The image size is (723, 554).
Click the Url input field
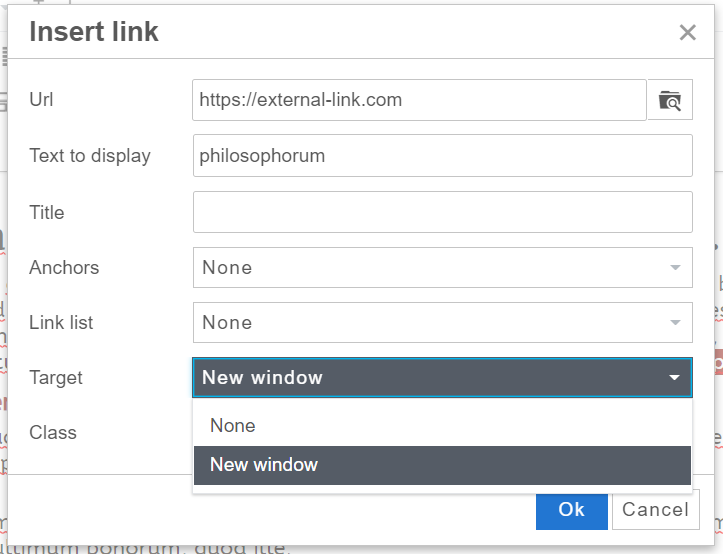[x=419, y=100]
